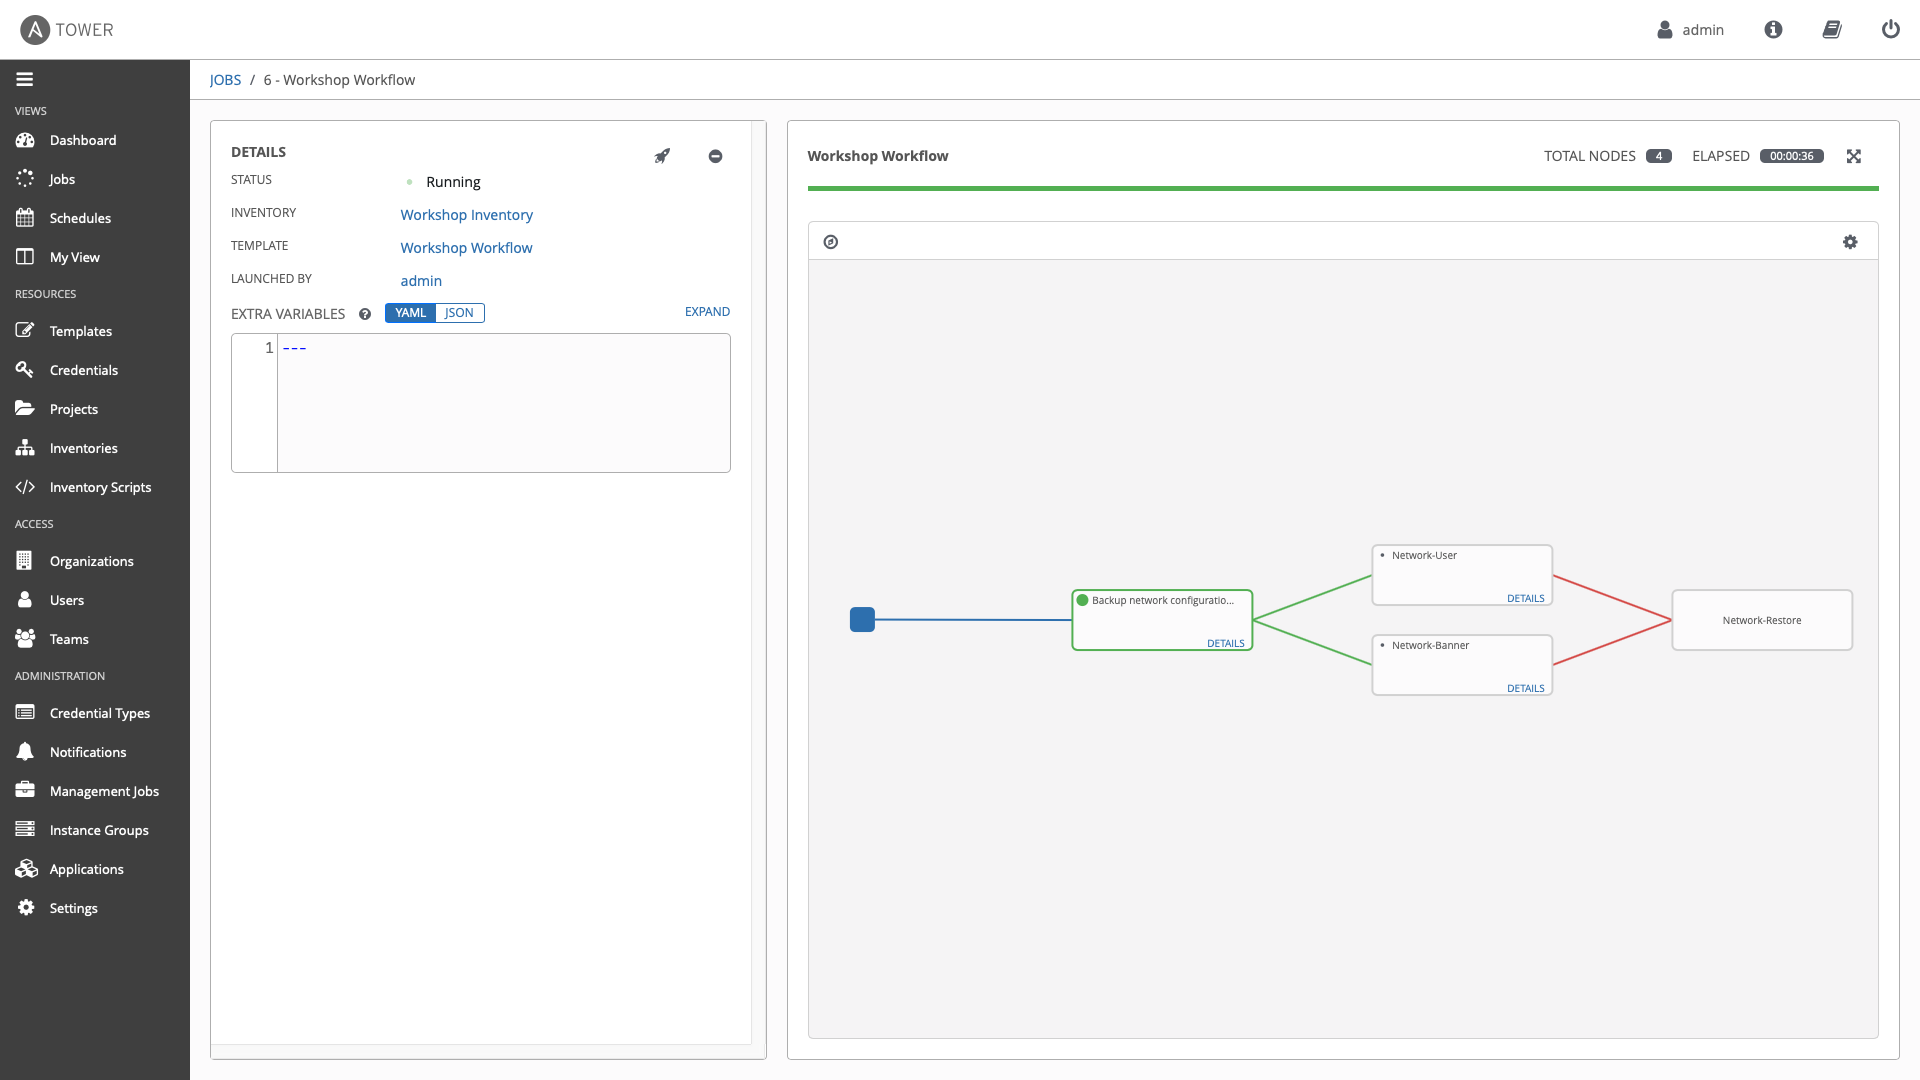Click the Projects folder icon

(x=25, y=408)
